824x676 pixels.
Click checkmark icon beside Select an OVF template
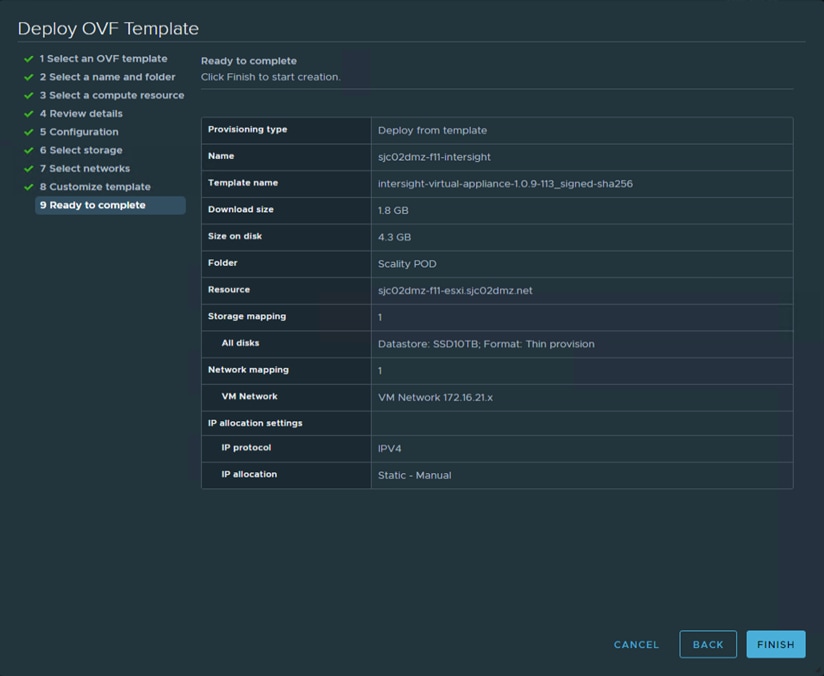(29, 59)
